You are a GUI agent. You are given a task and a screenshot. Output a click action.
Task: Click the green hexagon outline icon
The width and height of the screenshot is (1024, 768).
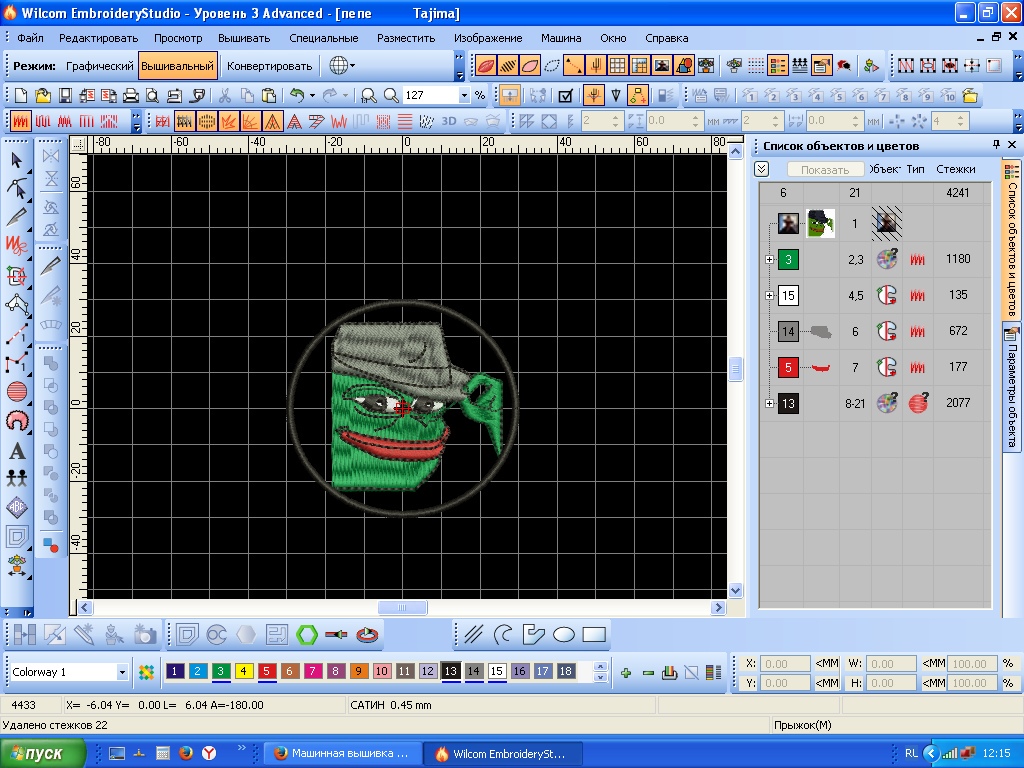pyautogui.click(x=306, y=635)
